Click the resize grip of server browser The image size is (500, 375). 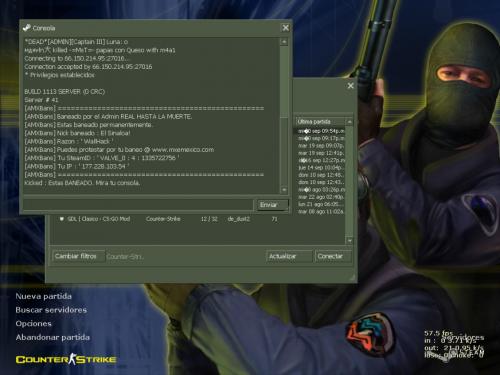pos(353,278)
